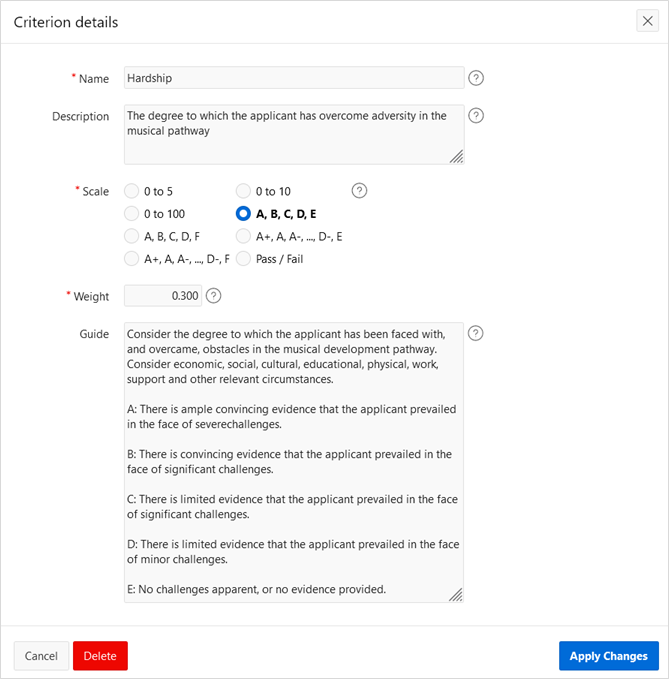Click the Guide field label
This screenshot has height=679, width=669.
pyautogui.click(x=94, y=334)
